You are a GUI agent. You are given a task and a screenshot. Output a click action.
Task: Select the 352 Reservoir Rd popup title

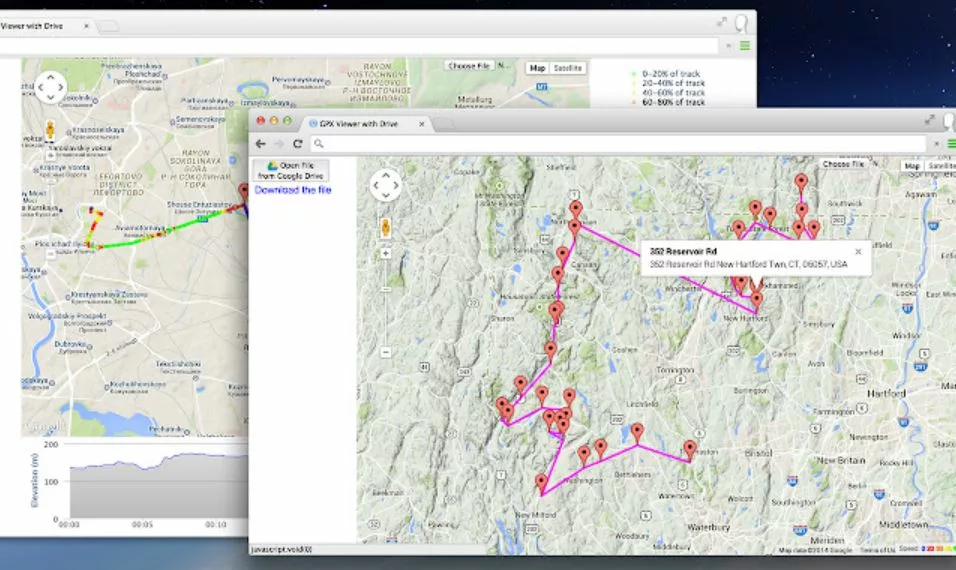(683, 251)
